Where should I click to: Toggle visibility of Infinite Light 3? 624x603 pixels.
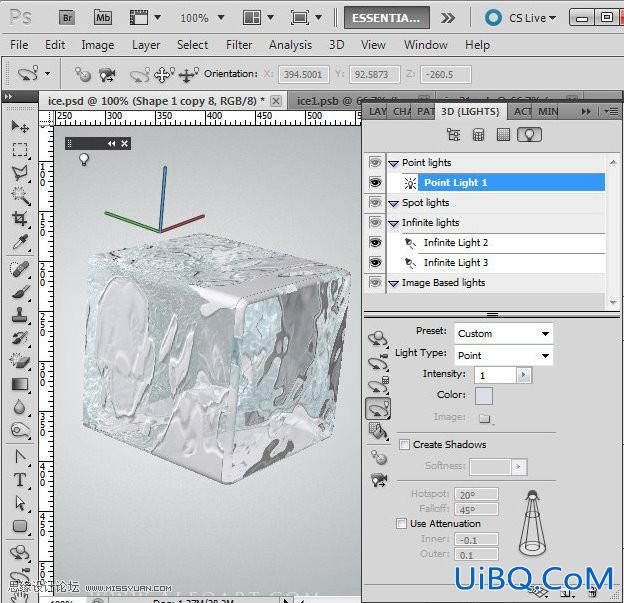tap(375, 262)
